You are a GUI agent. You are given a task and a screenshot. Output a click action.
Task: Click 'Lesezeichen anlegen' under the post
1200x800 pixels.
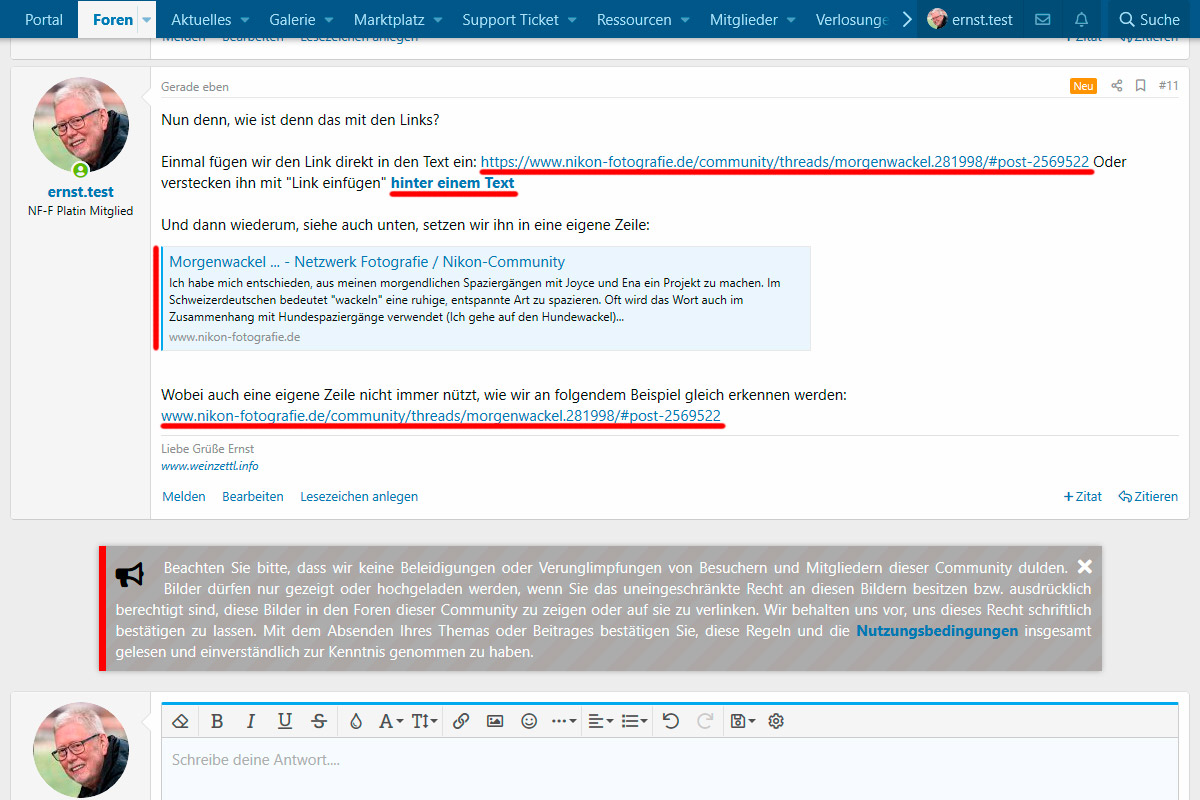[x=359, y=496]
